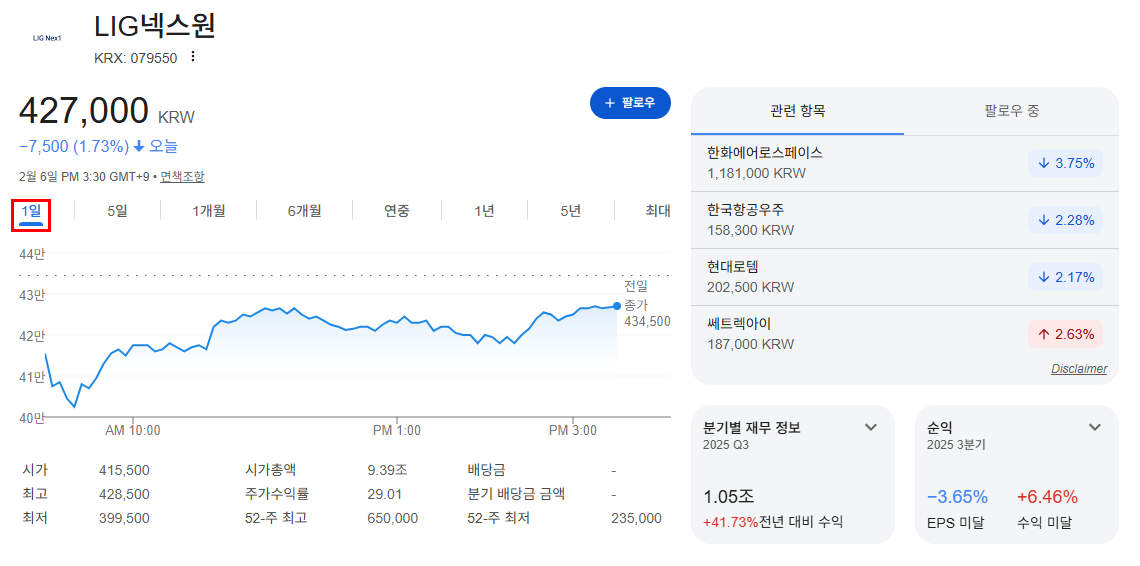
Task: Expand the 분기별 재무 정보 card chevron
Action: (871, 427)
